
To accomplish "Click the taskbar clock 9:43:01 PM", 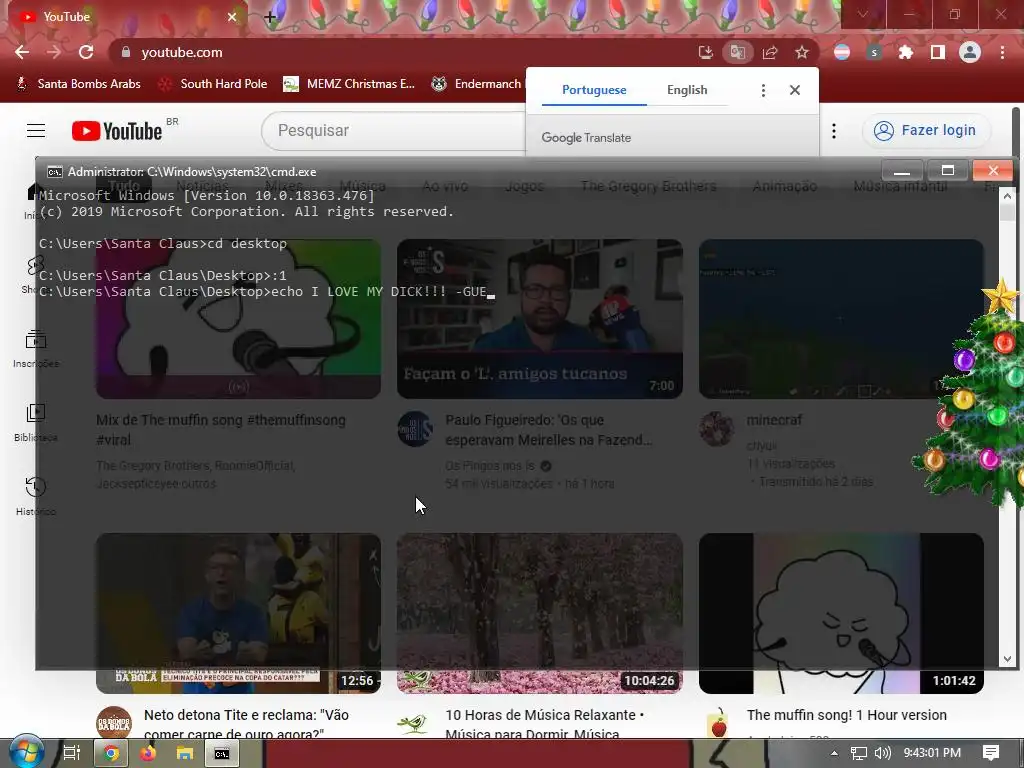I will (932, 753).
